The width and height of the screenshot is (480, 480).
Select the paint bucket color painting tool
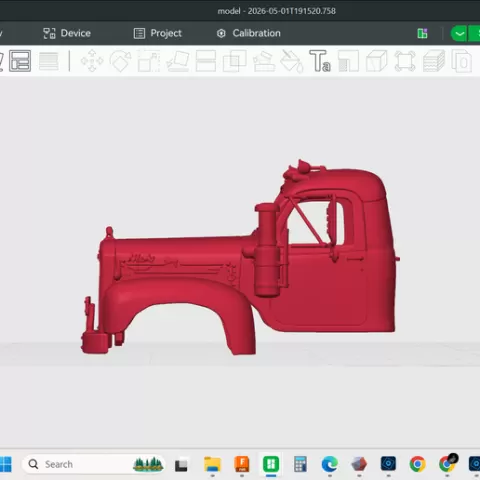292,61
